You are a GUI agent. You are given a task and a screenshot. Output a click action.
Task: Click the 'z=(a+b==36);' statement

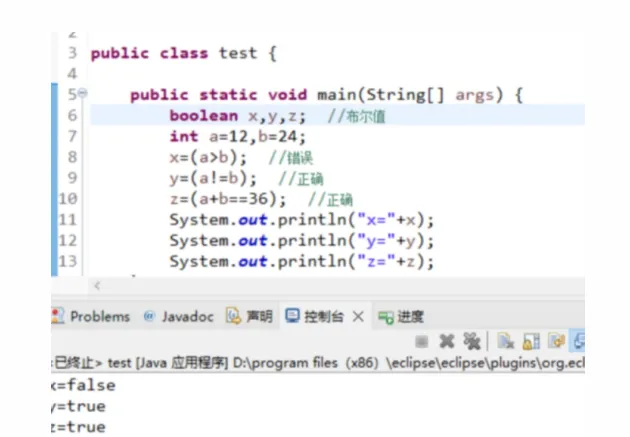pyautogui.click(x=228, y=200)
